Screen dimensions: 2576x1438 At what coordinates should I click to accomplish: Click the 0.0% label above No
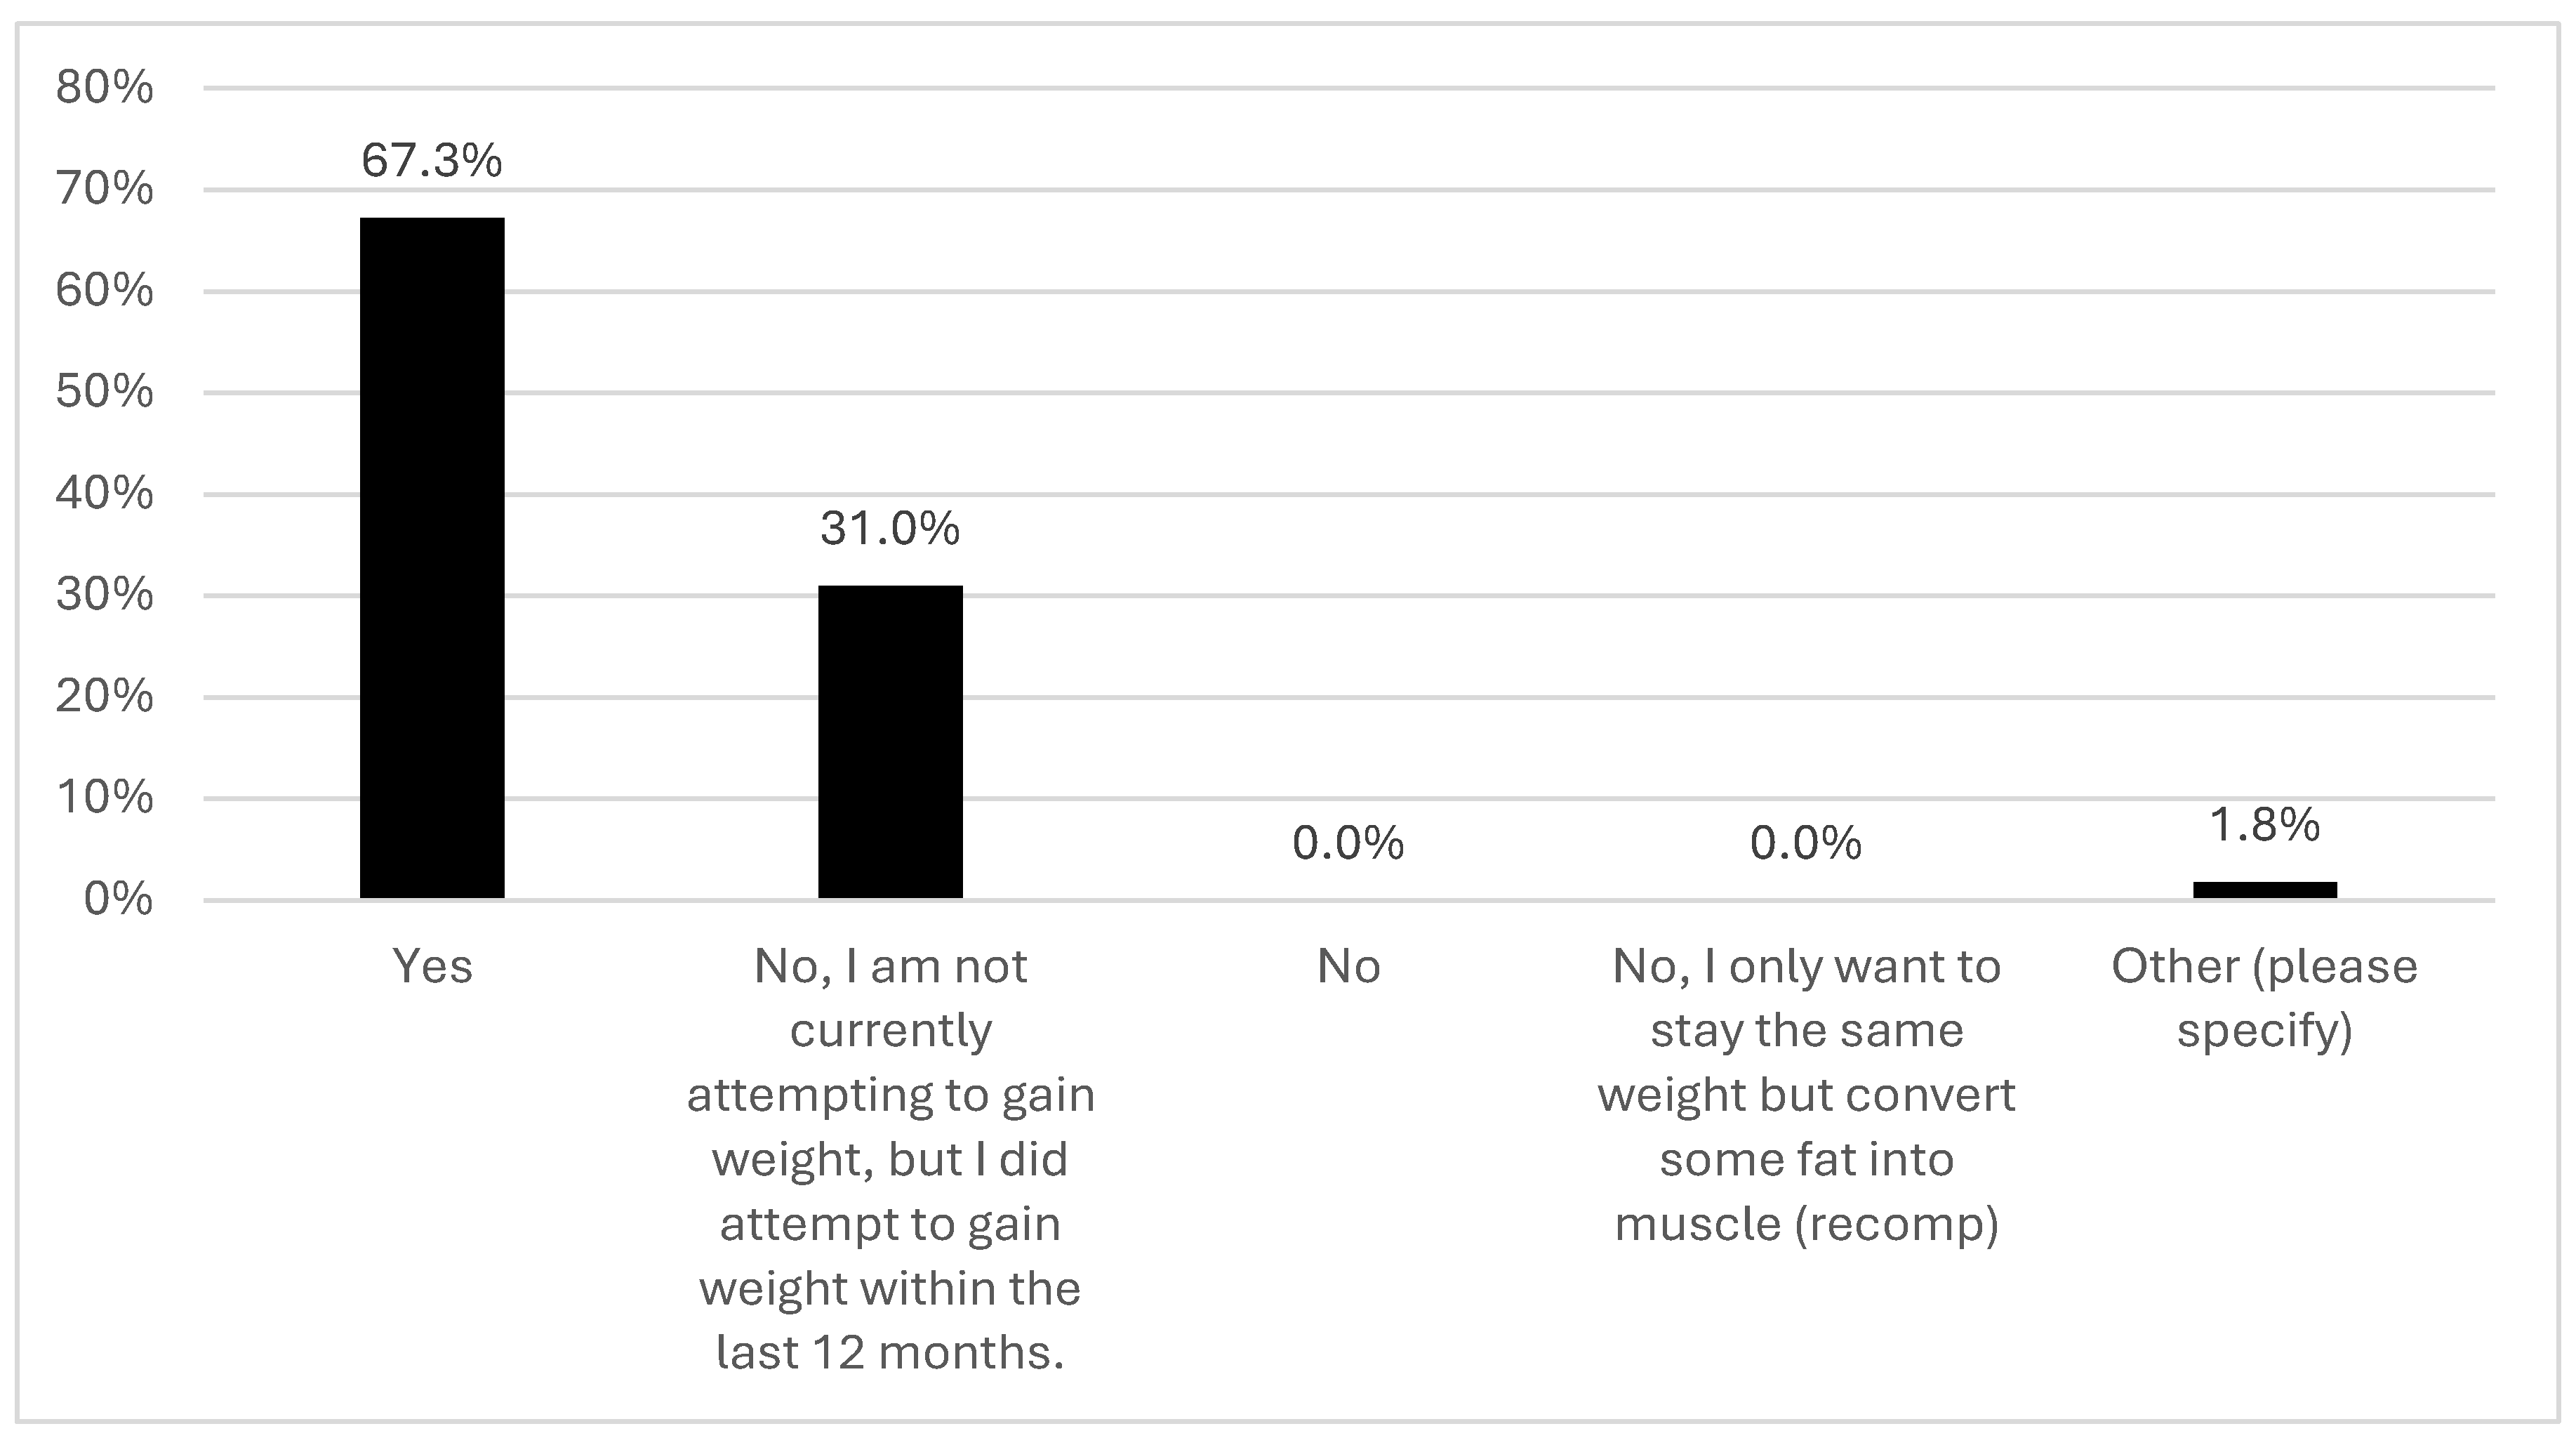[1348, 844]
